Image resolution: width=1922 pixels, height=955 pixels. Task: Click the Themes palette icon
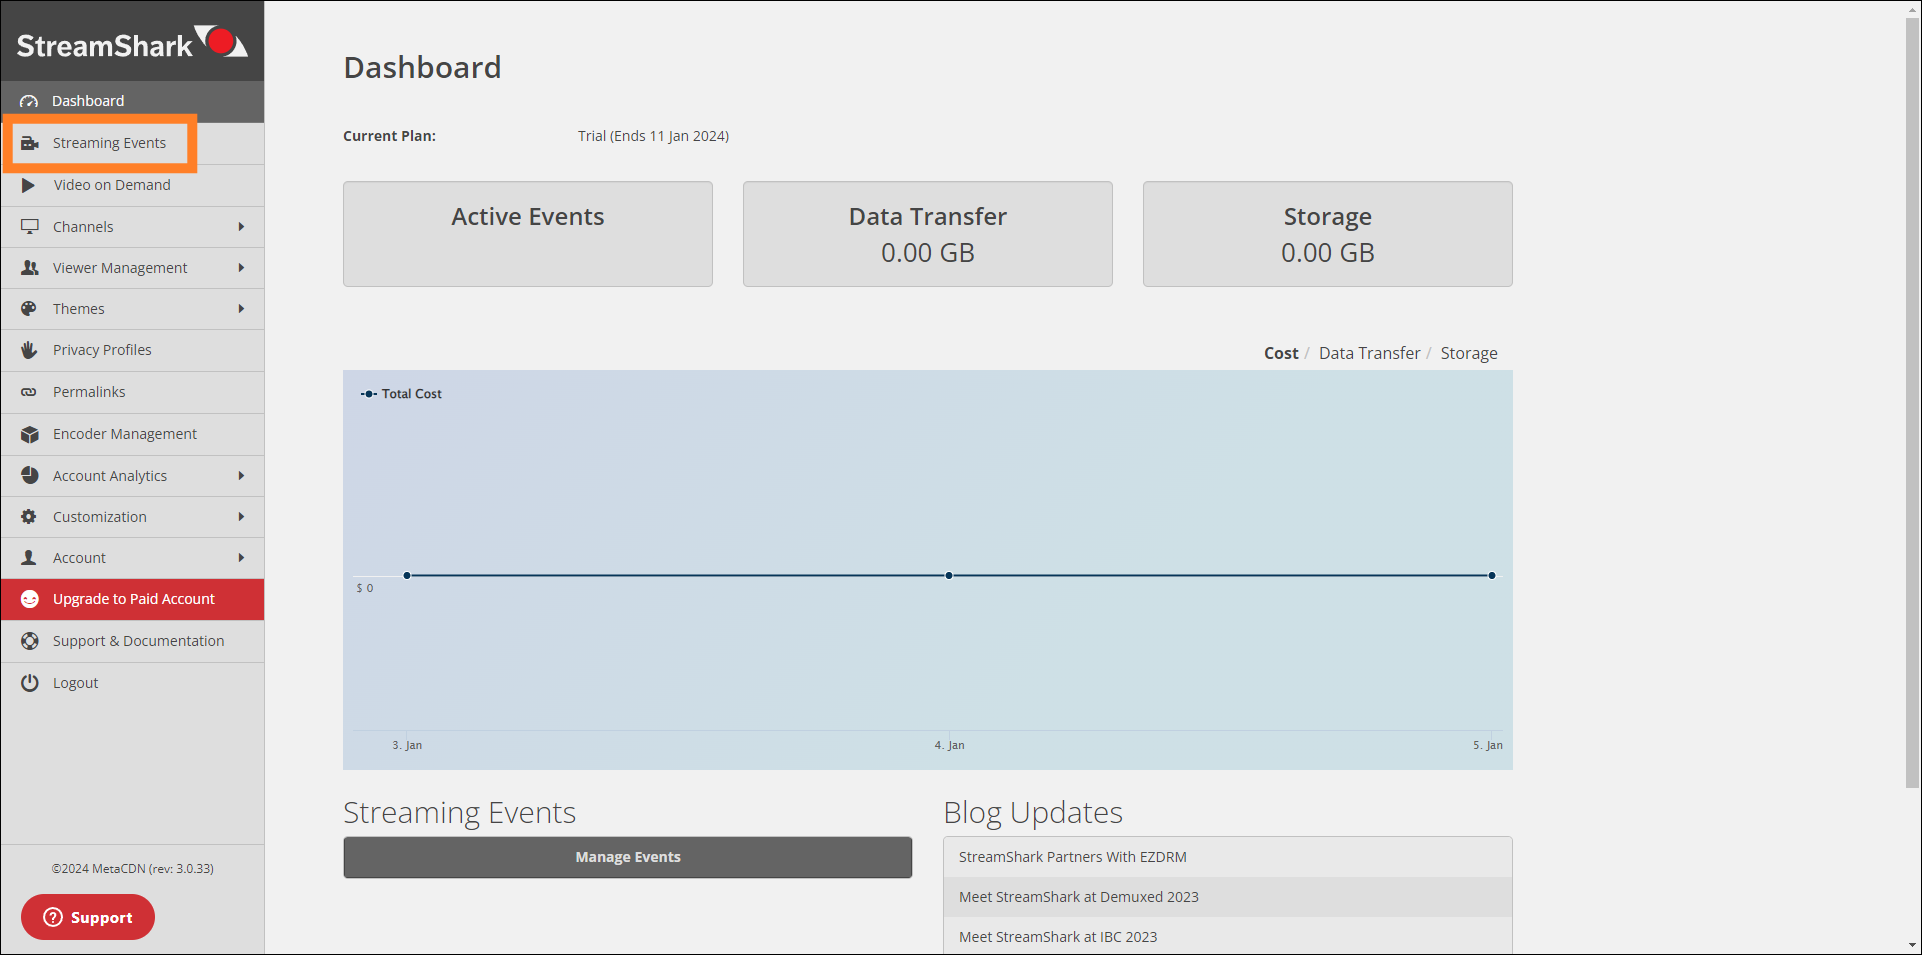[x=29, y=309]
